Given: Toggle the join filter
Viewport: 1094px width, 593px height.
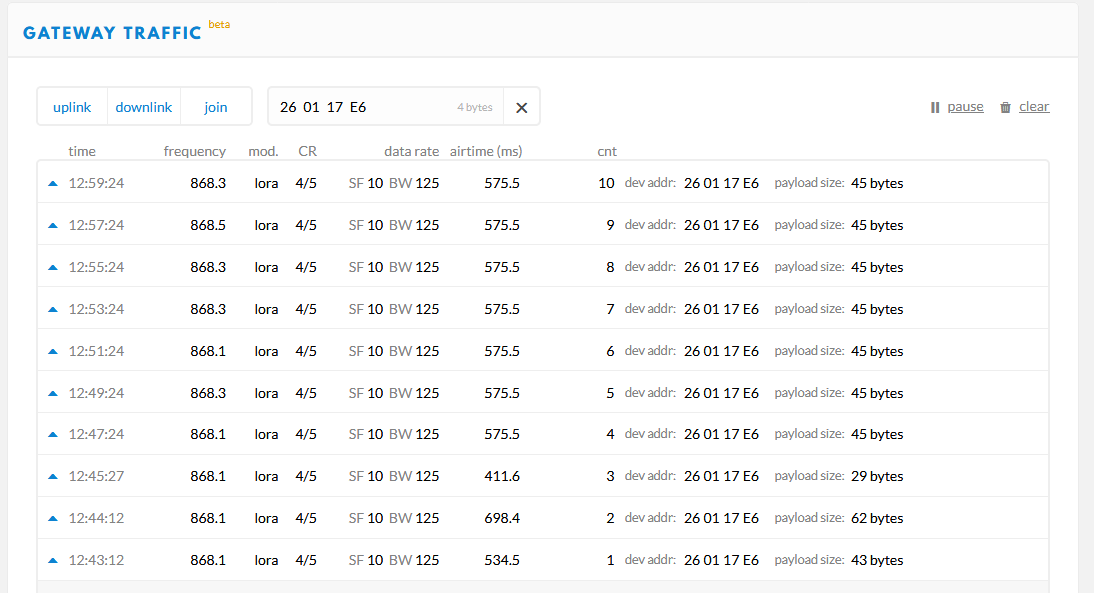Looking at the screenshot, I should (x=216, y=107).
